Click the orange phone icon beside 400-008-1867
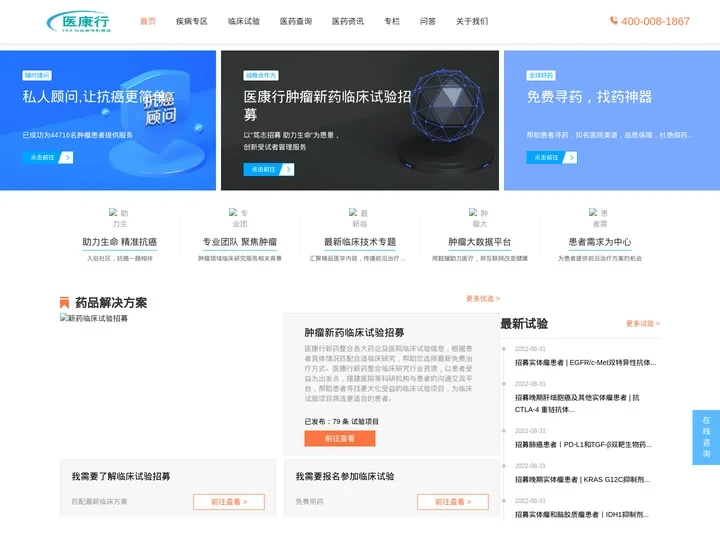720x540 pixels. 613,21
